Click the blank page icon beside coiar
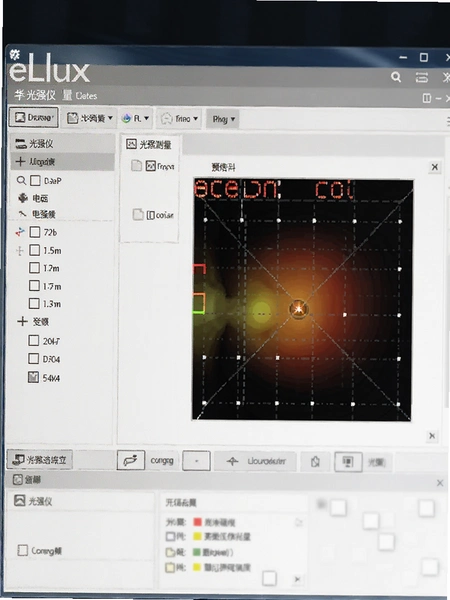 [x=138, y=214]
